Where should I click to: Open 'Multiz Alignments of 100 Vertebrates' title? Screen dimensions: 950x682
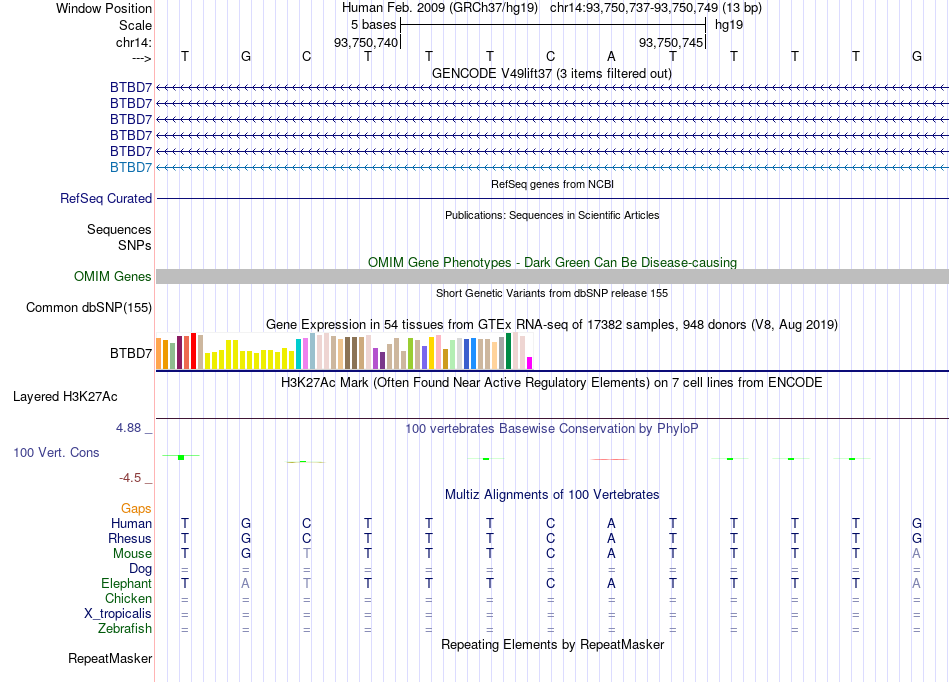552,495
